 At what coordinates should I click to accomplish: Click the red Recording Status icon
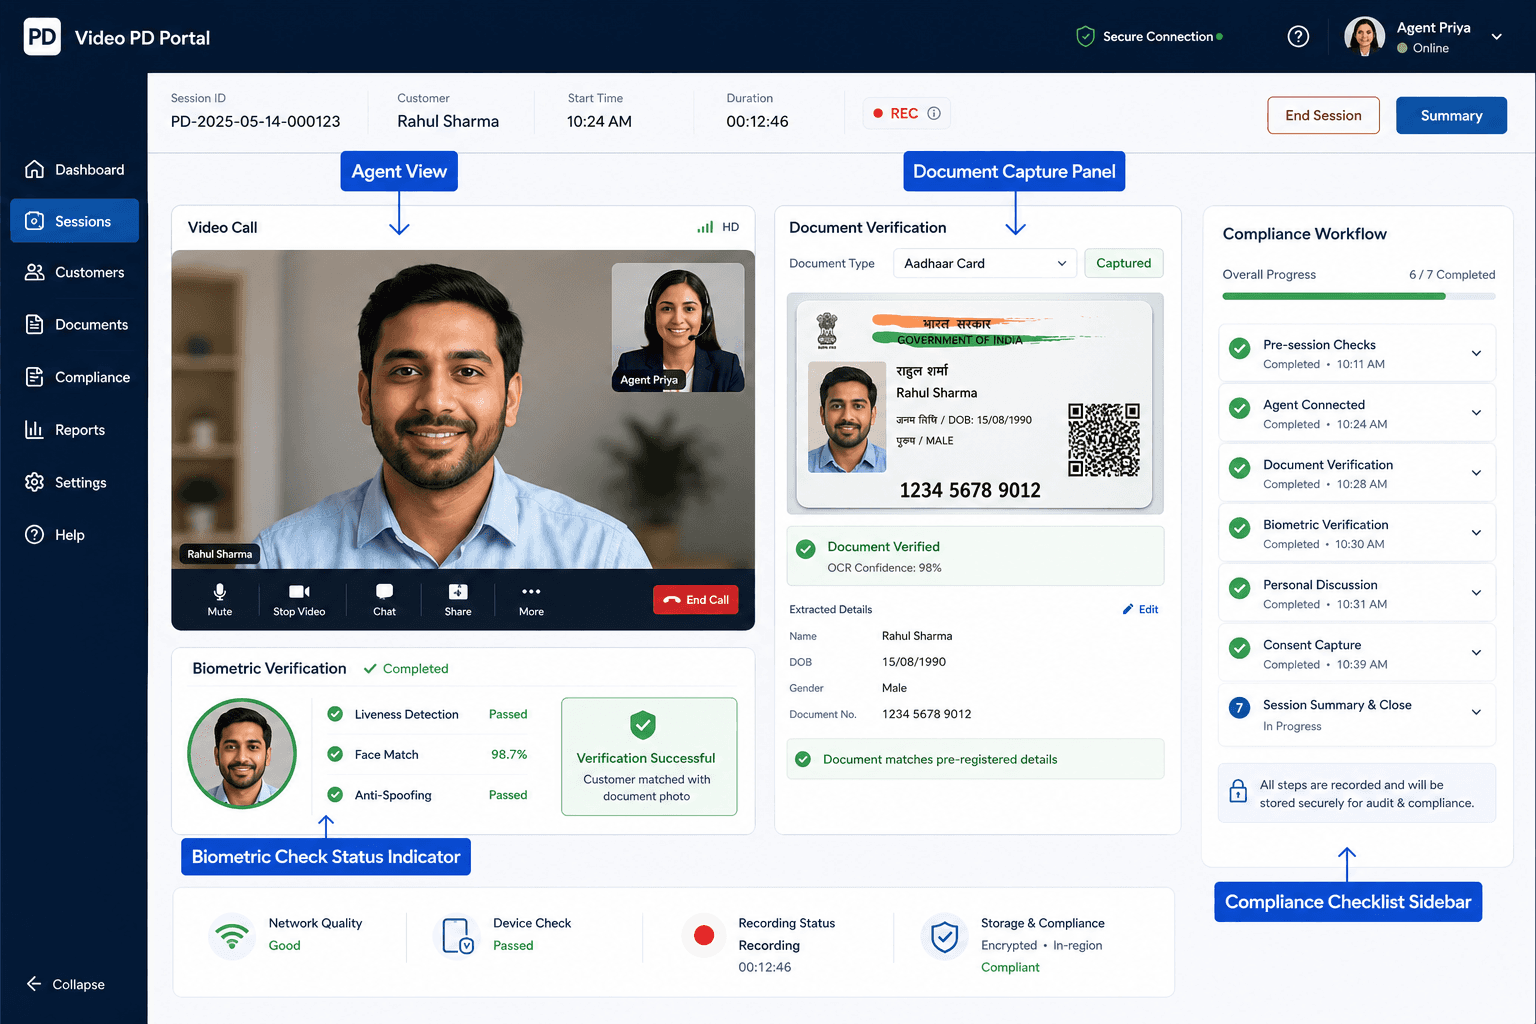(704, 935)
